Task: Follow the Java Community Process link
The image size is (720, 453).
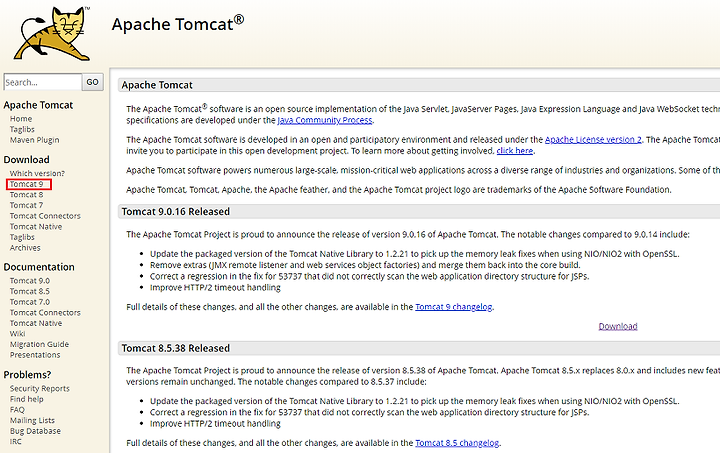Action: (x=325, y=120)
